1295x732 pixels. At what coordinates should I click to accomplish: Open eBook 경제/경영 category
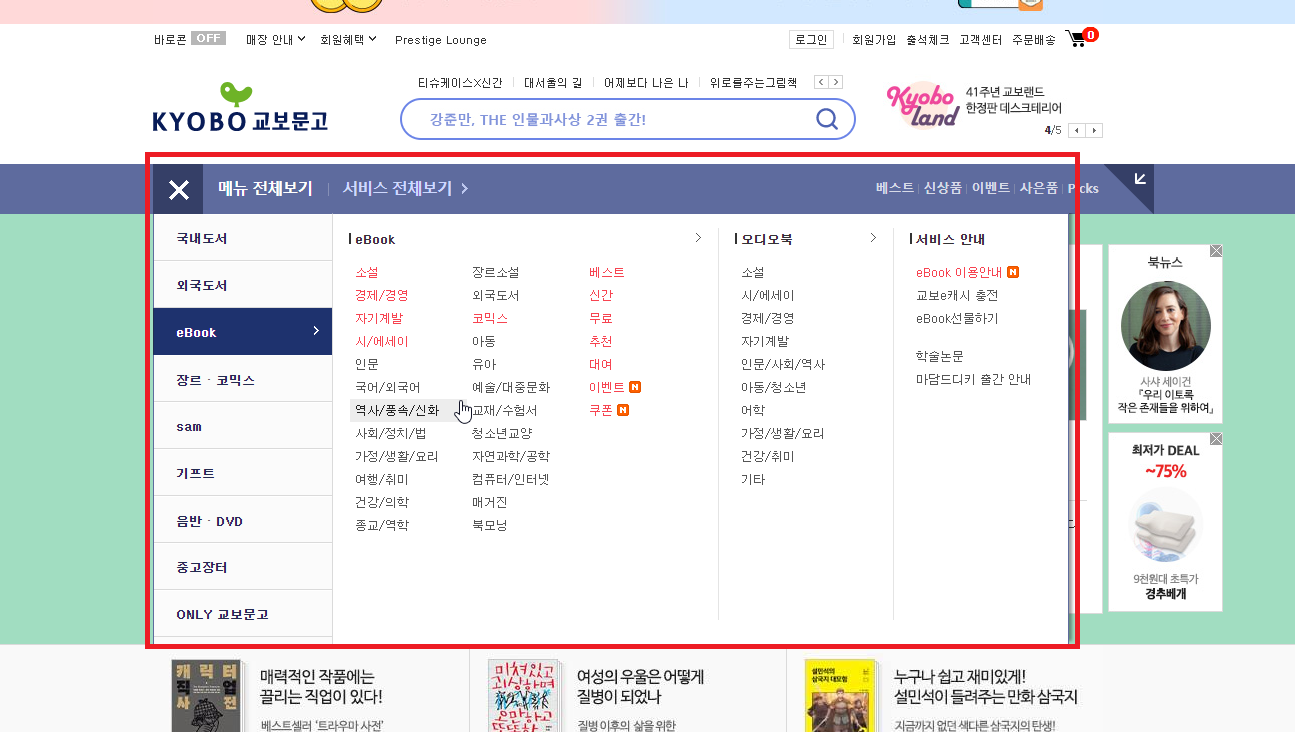point(382,295)
